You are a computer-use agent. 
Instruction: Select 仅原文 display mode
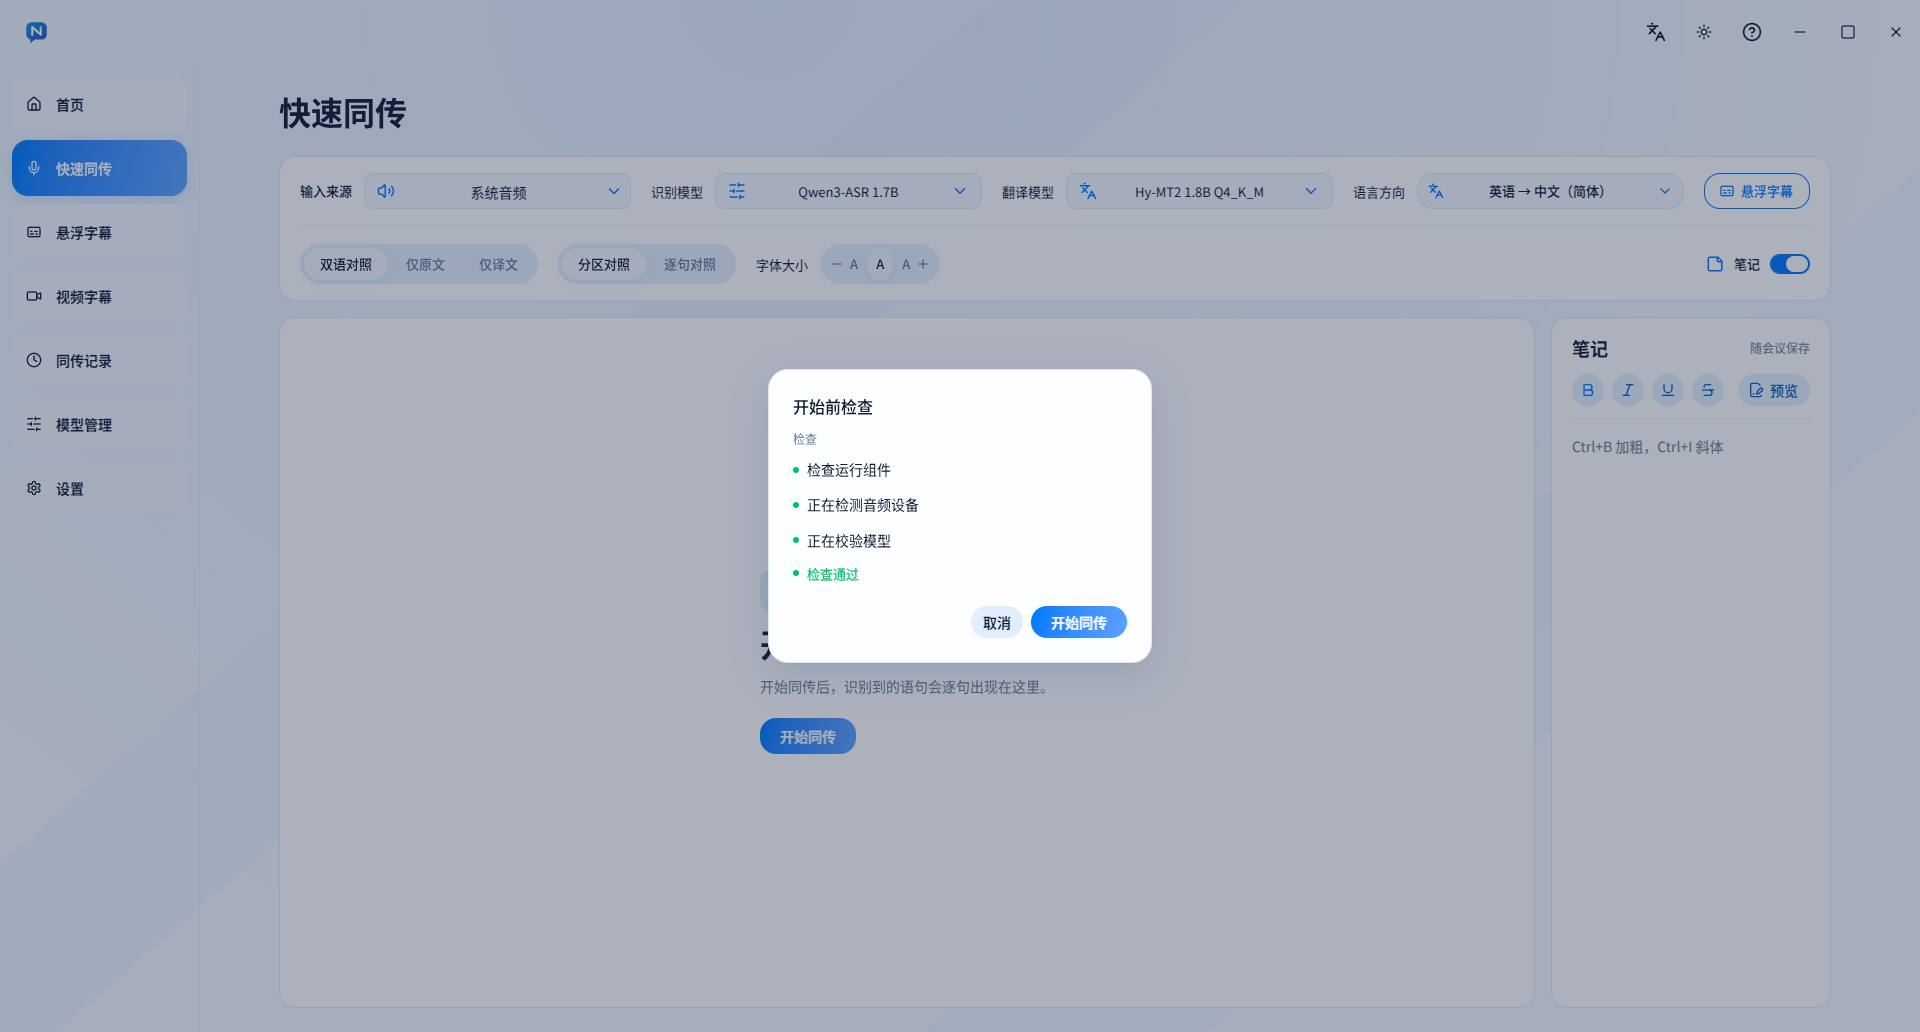click(425, 264)
